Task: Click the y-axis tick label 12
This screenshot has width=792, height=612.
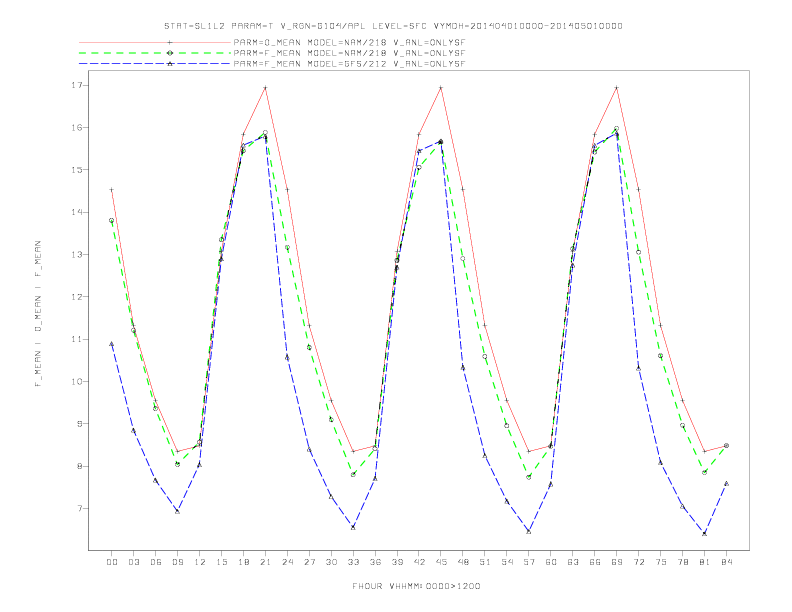Action: [x=77, y=297]
